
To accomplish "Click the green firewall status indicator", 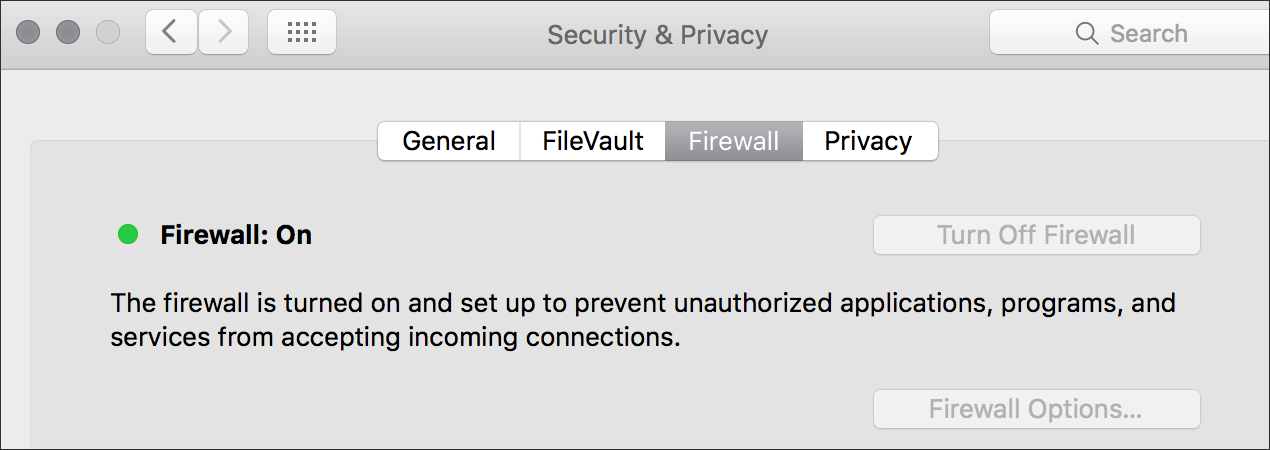I will pos(128,235).
